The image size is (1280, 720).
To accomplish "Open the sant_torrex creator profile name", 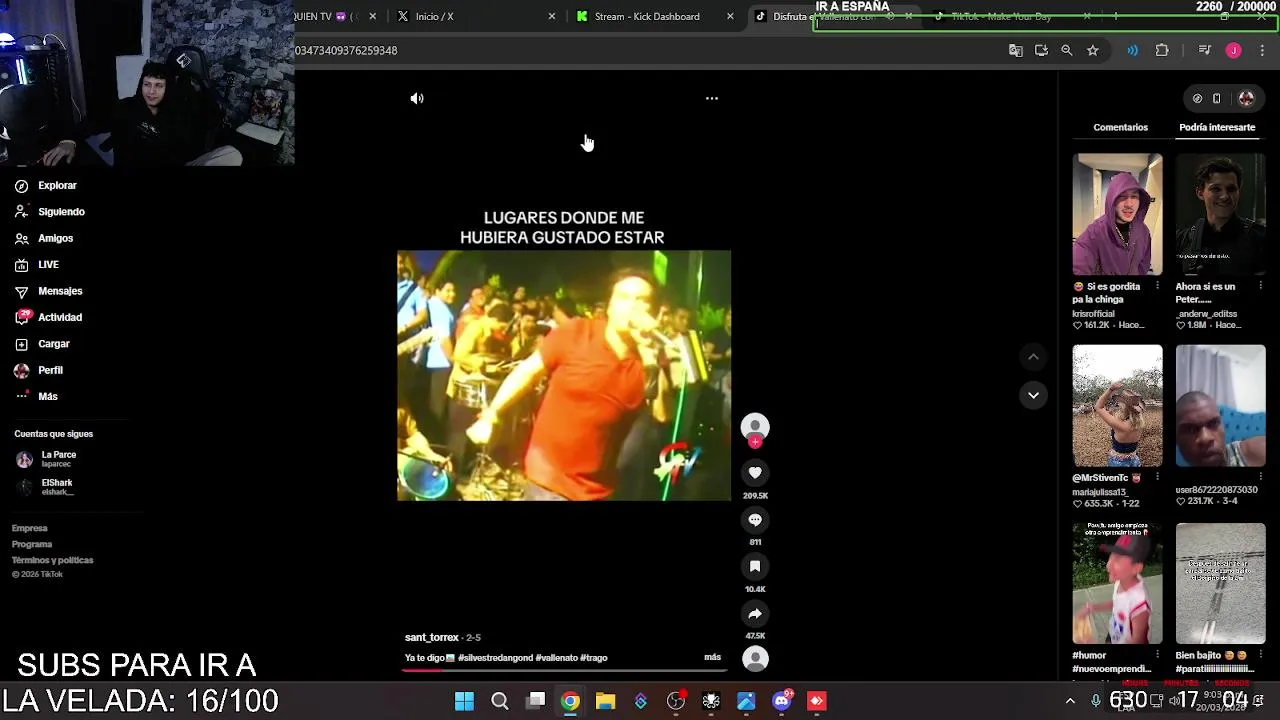I will pyautogui.click(x=432, y=637).
